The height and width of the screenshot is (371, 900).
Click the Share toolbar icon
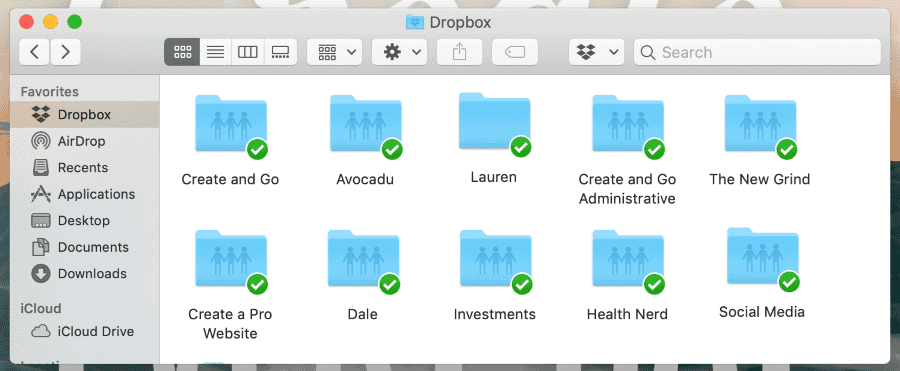460,52
